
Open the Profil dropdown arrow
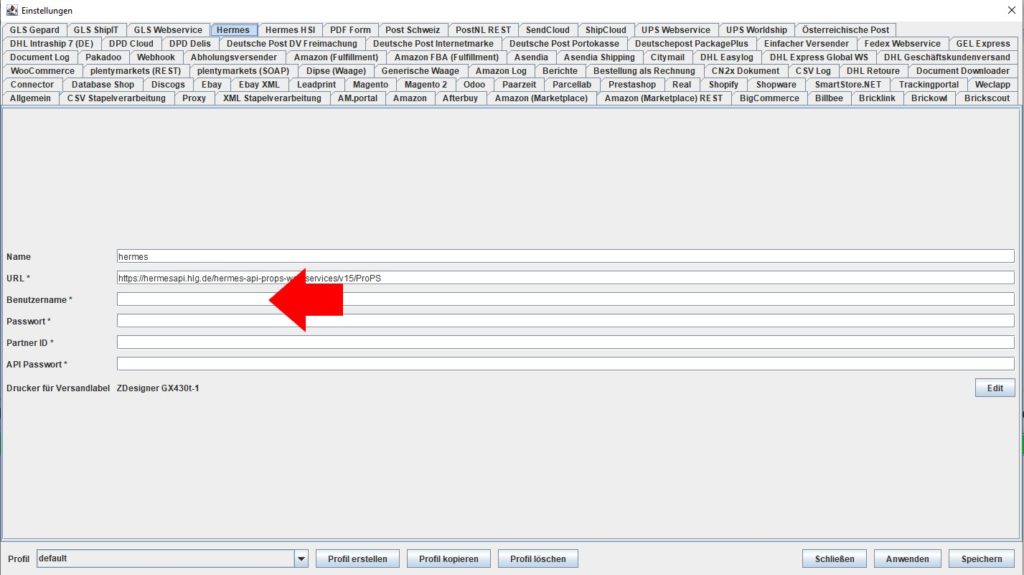[x=301, y=559]
